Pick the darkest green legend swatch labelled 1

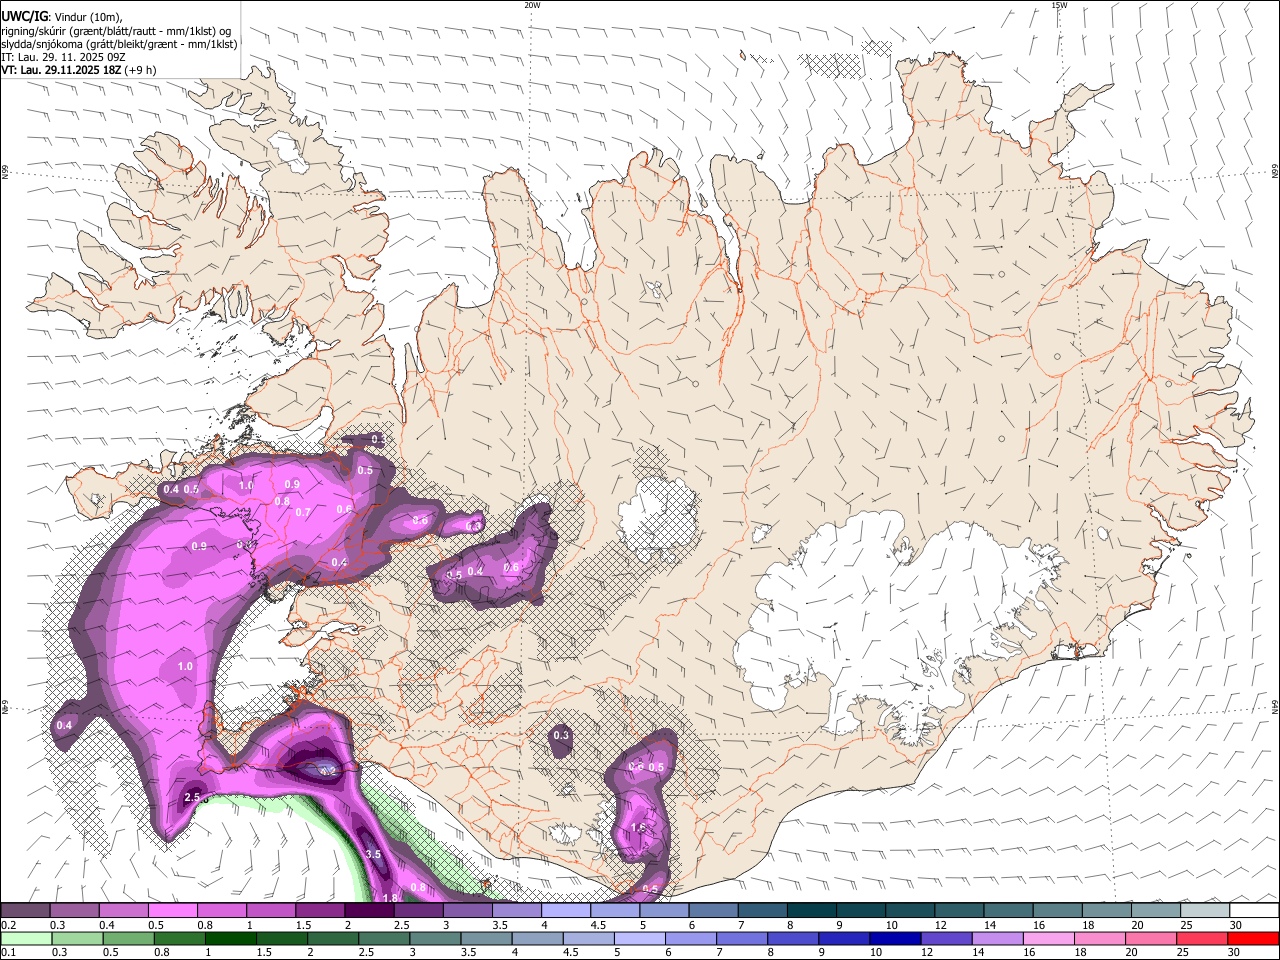point(230,939)
